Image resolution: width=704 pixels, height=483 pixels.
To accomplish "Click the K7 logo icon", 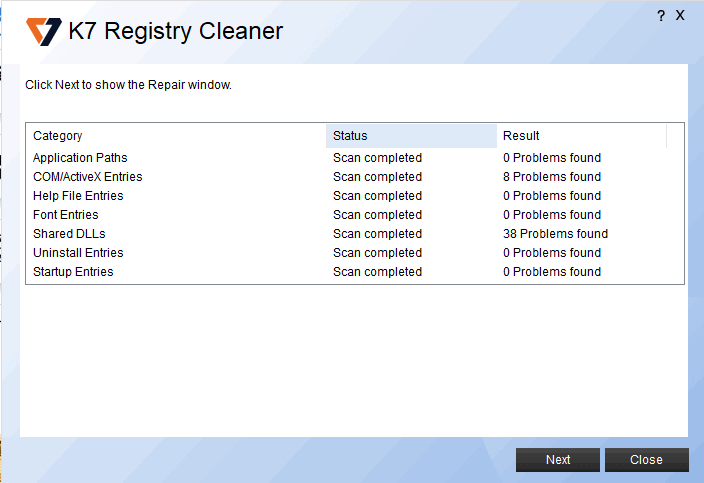I will (44, 31).
